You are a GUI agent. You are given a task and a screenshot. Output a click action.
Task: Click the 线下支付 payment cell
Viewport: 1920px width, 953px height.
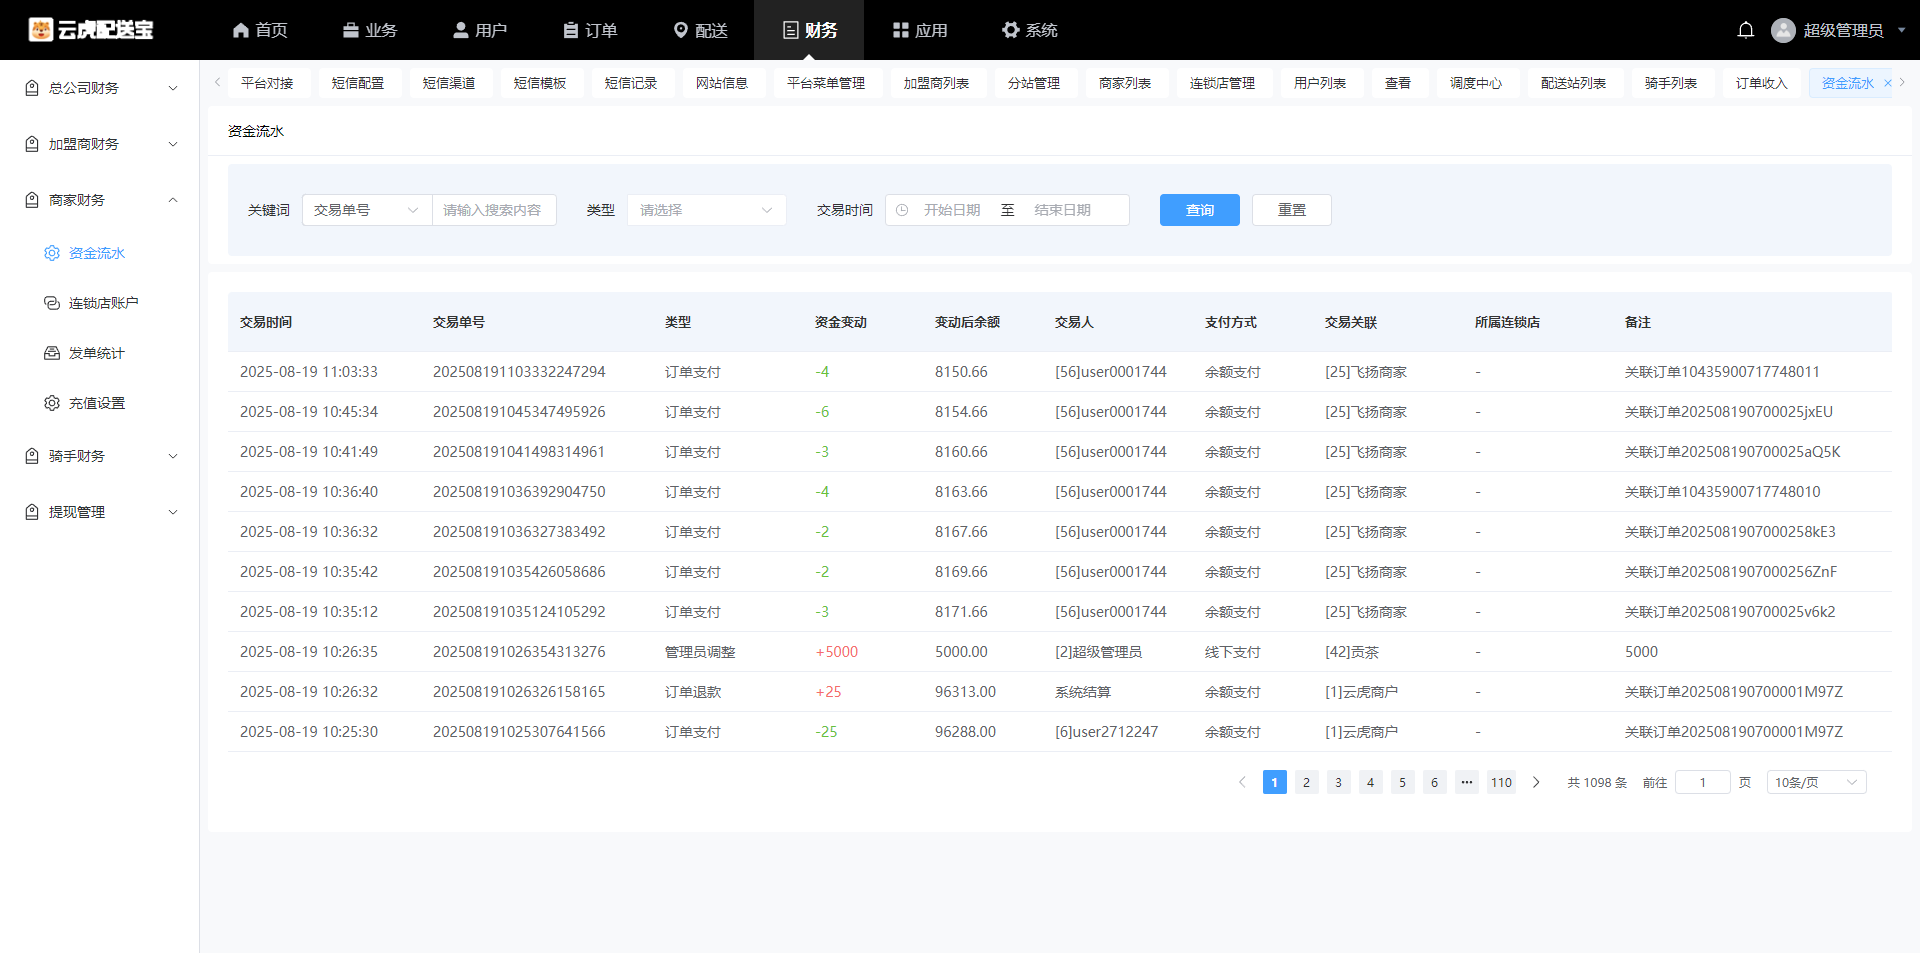click(x=1233, y=652)
